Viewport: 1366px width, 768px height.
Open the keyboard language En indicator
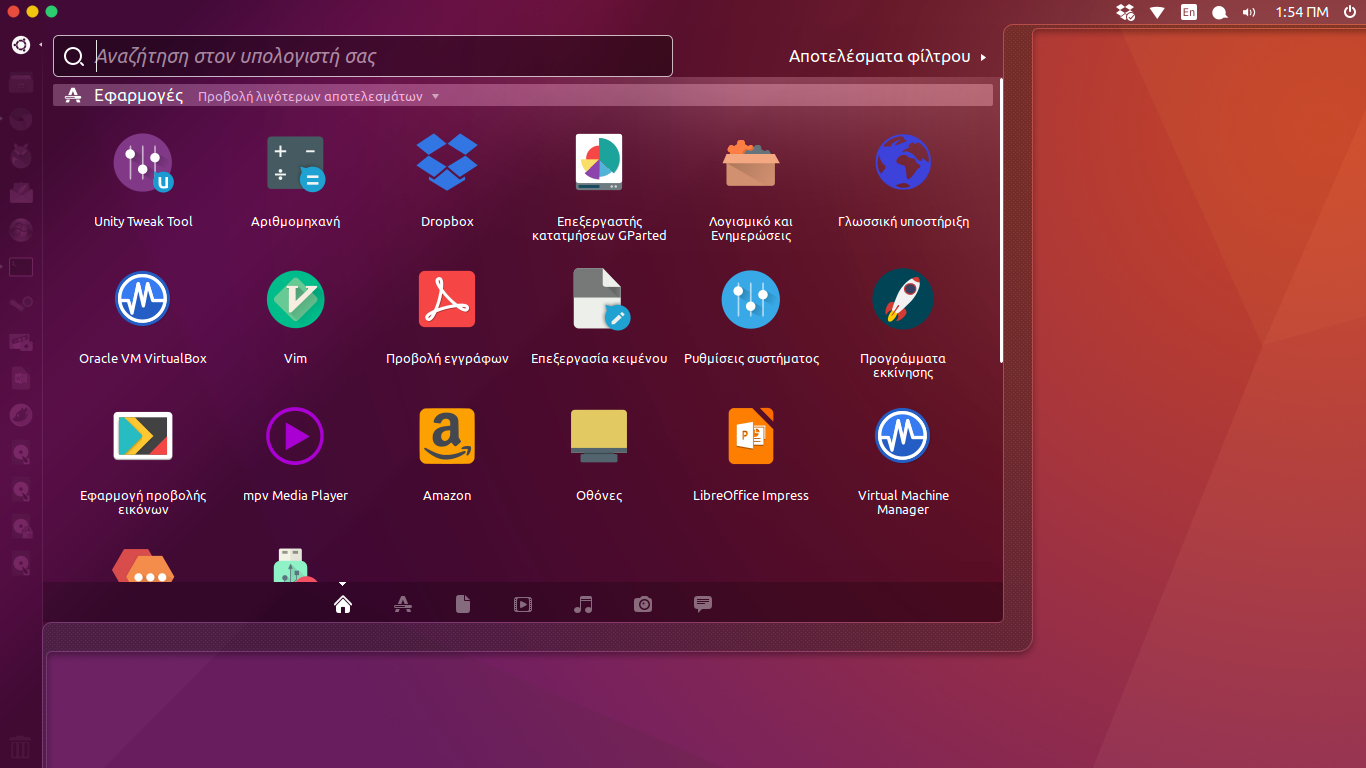click(x=1189, y=12)
